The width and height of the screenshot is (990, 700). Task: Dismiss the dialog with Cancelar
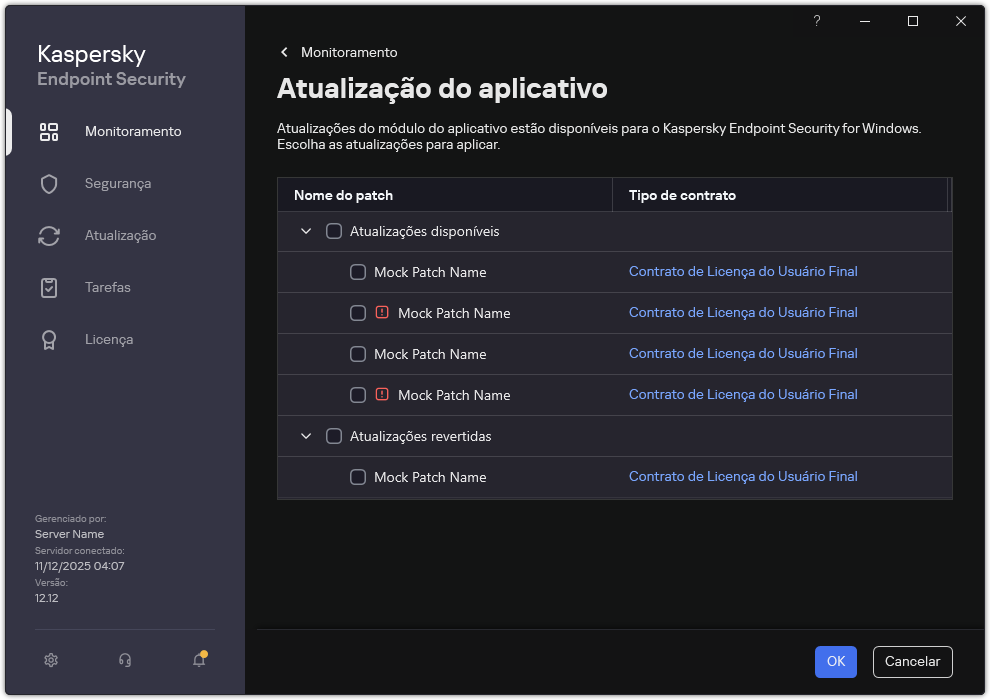coord(912,661)
